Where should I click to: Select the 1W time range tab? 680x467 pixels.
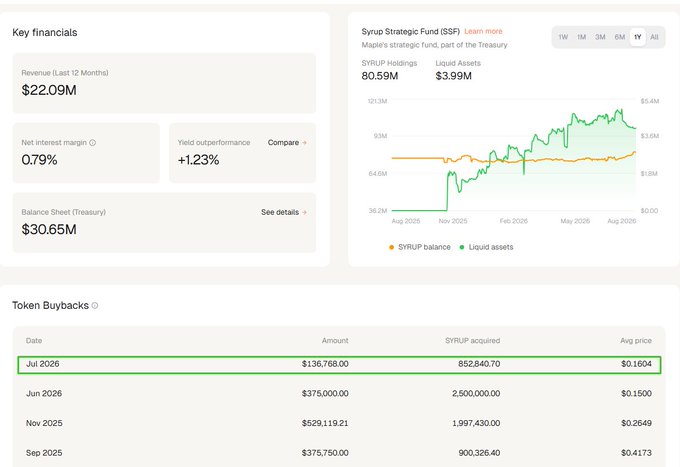[563, 37]
